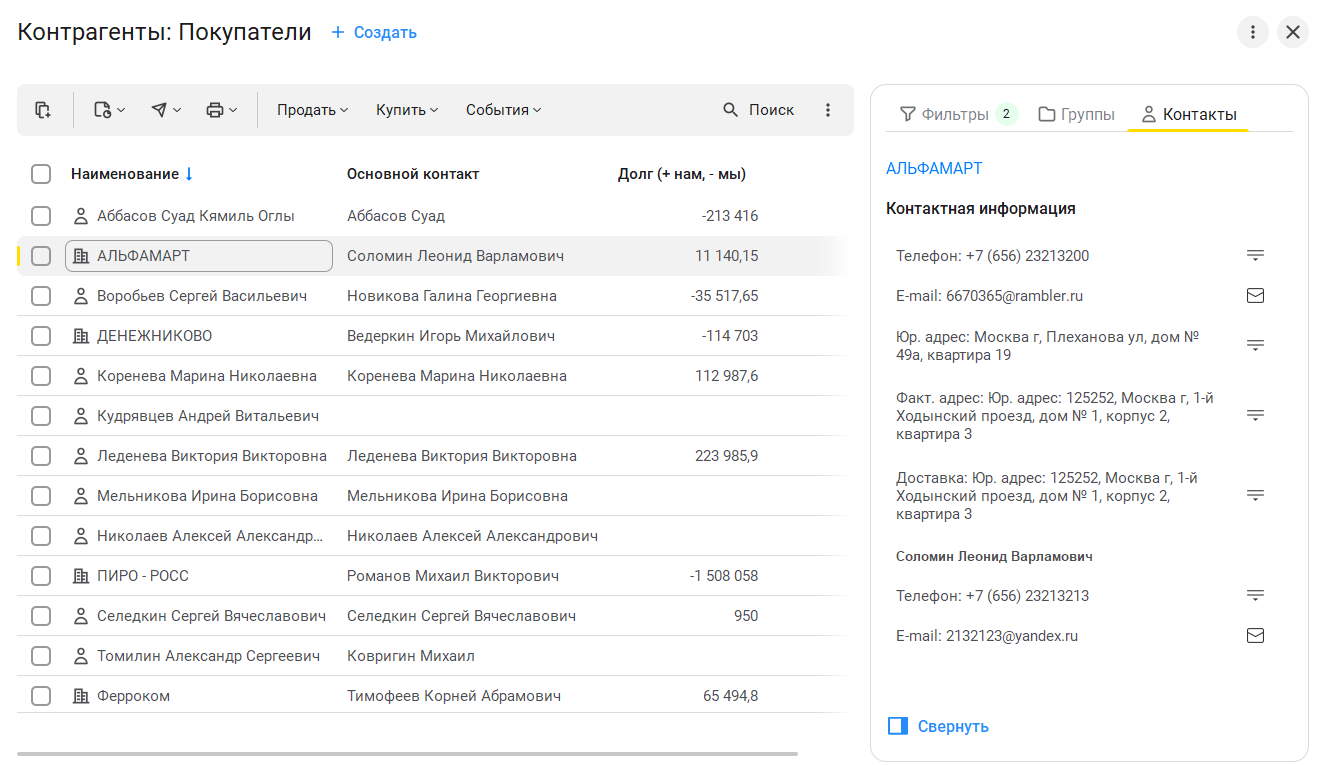The image size is (1319, 765).
Task: Switch to the Группы tab
Action: pyautogui.click(x=1076, y=114)
